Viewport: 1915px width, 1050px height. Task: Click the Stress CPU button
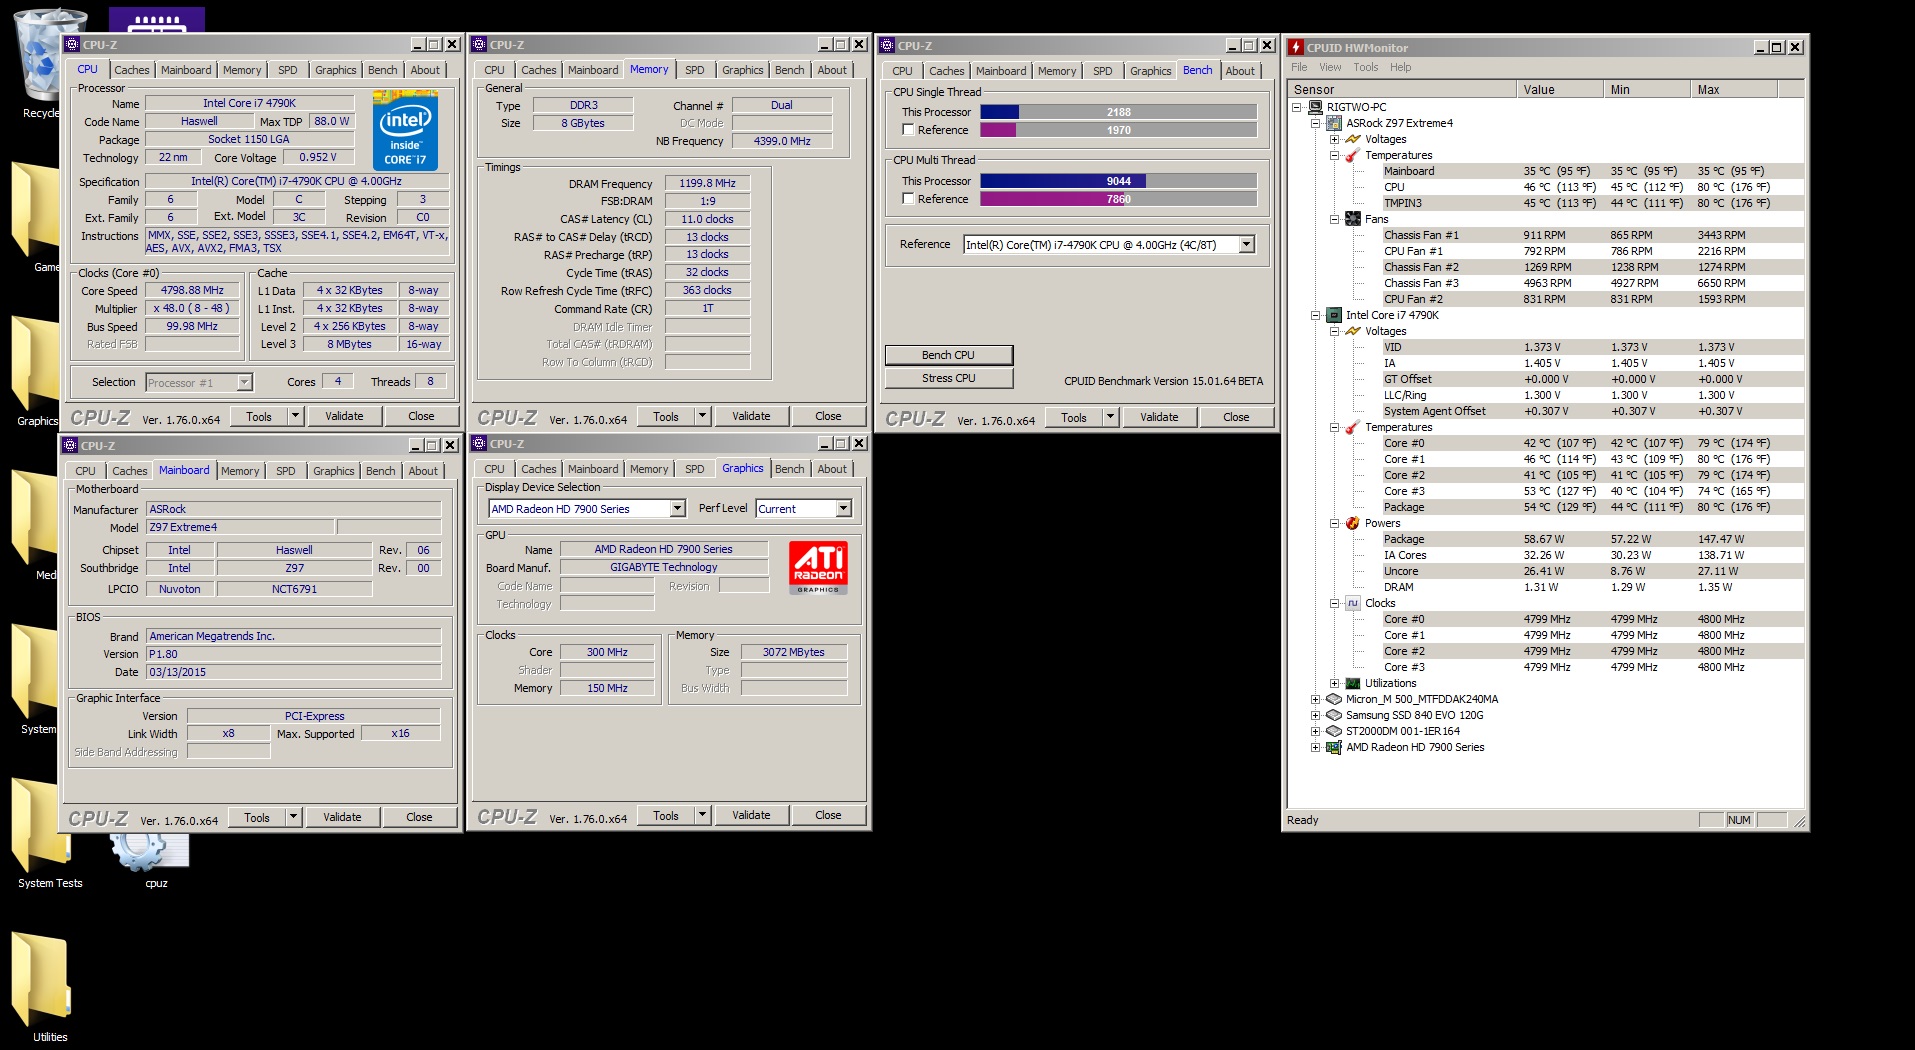(x=948, y=378)
